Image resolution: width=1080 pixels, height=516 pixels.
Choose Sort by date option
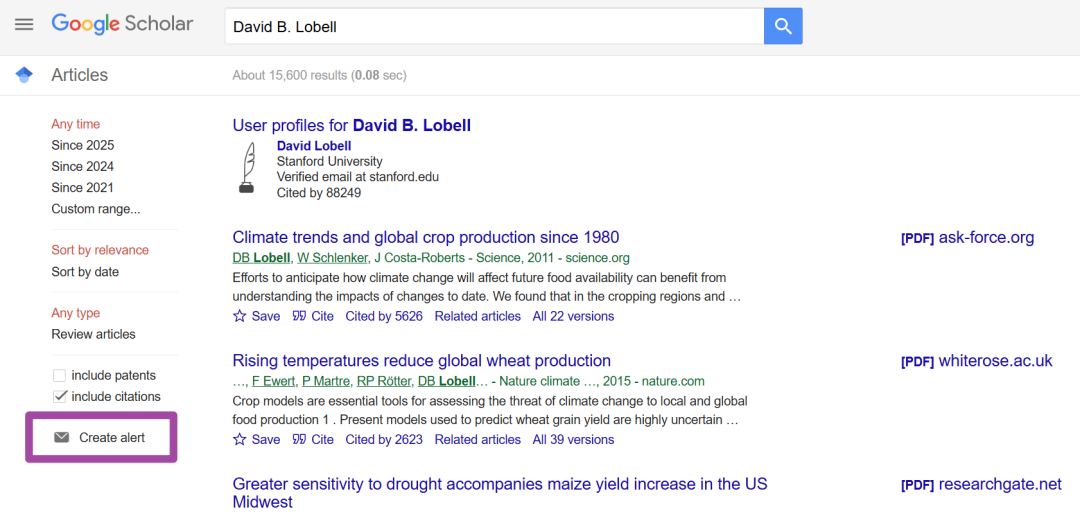(85, 272)
